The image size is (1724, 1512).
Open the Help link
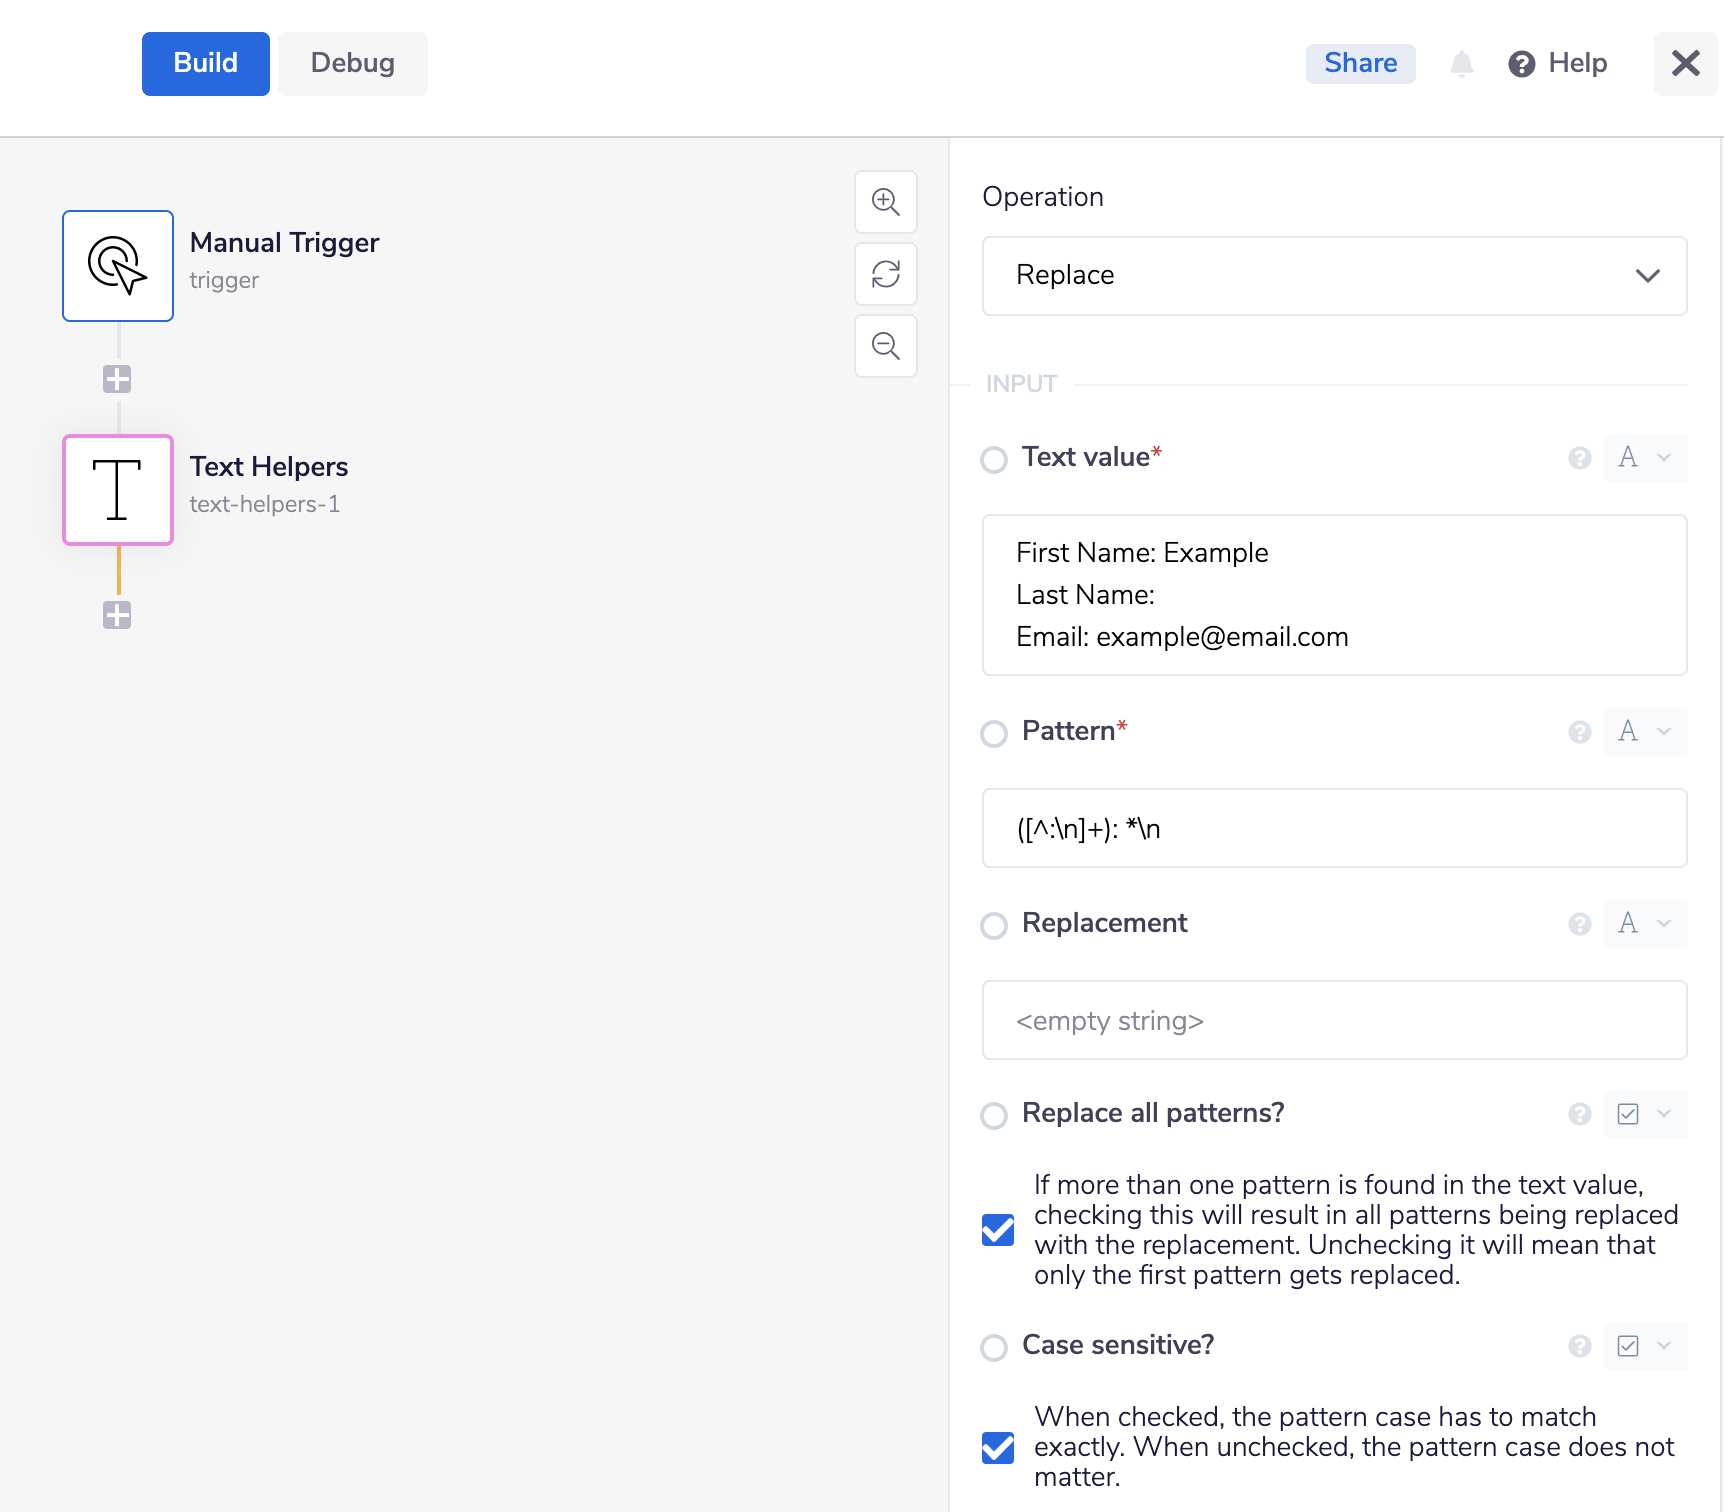click(x=1558, y=64)
